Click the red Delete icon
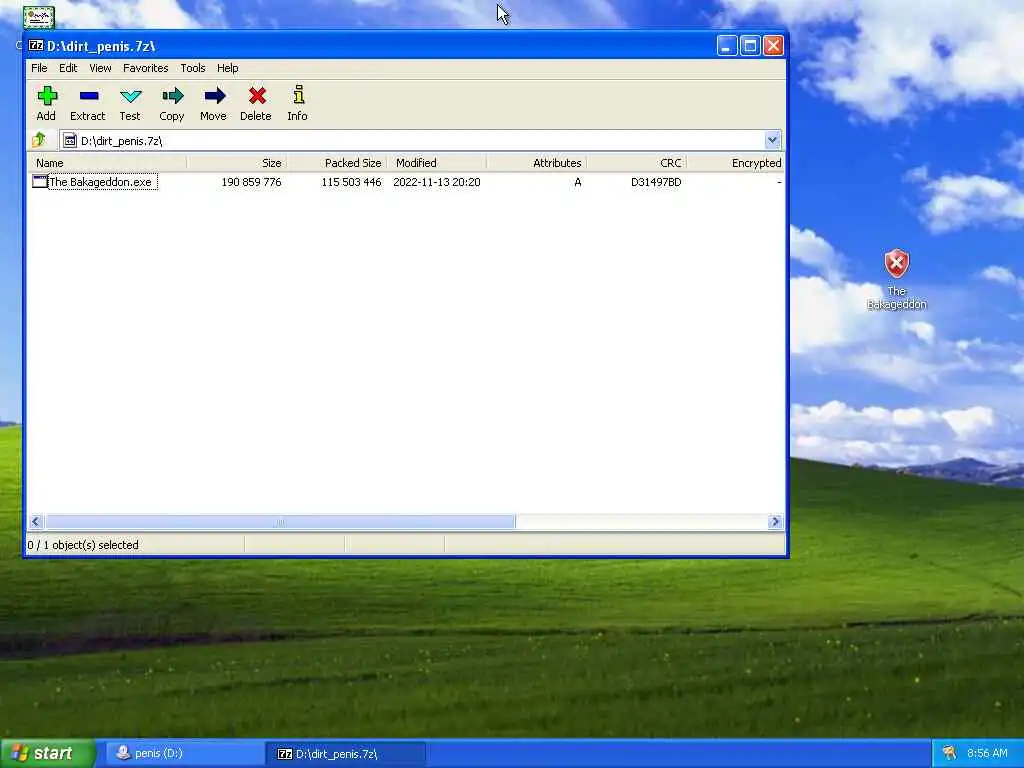 (x=257, y=97)
